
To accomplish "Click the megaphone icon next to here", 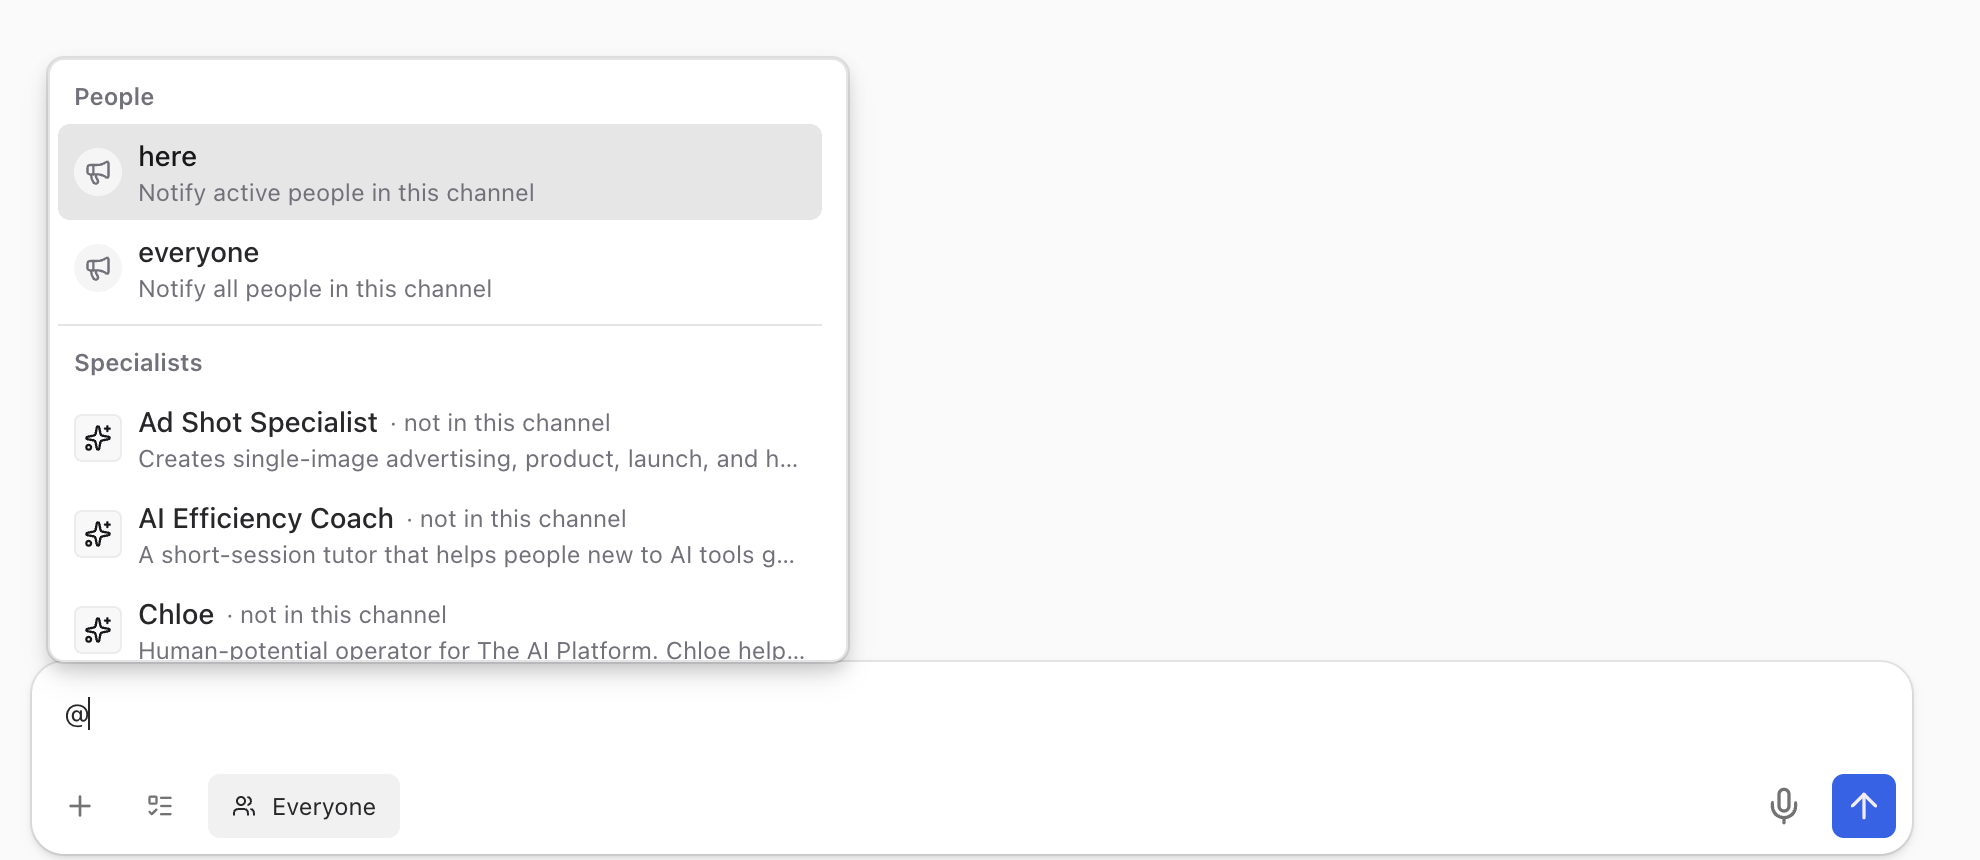I will tap(98, 172).
